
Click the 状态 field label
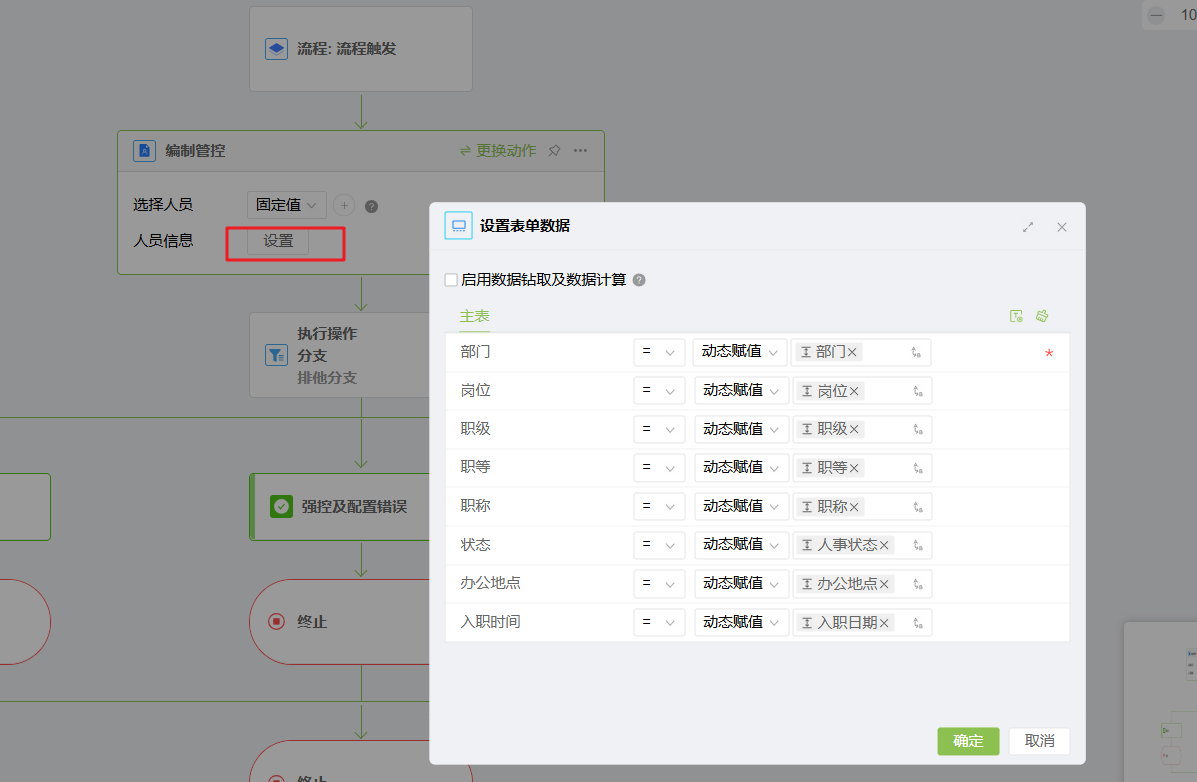pyautogui.click(x=475, y=545)
